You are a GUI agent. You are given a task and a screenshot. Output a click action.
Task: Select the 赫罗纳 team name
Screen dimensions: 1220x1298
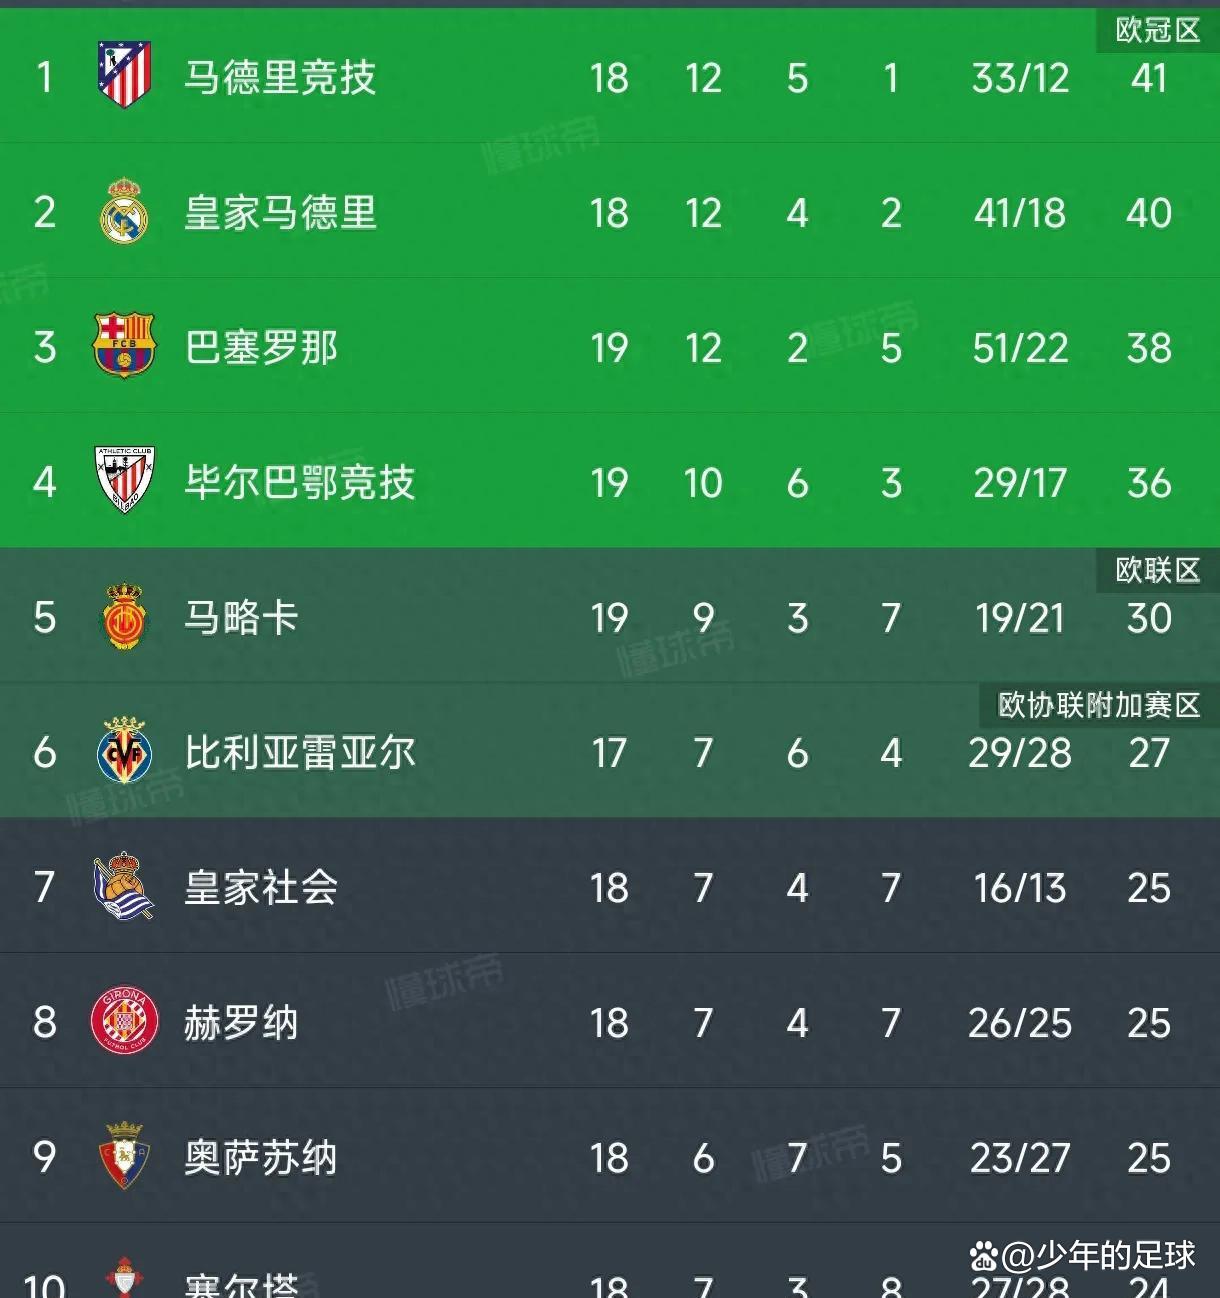[241, 1022]
